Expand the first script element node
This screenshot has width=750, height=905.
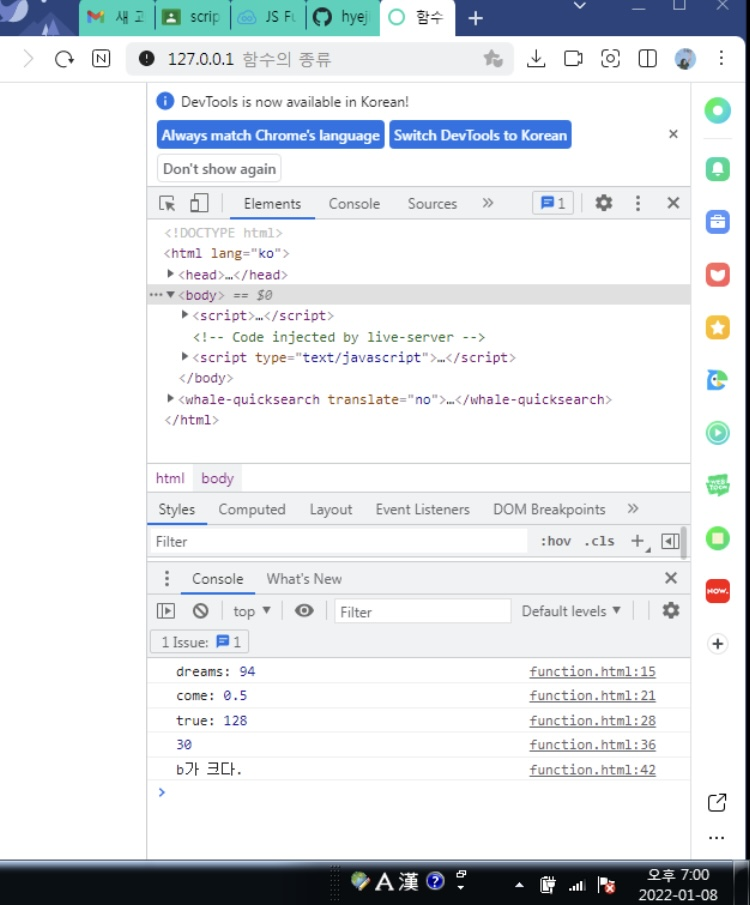[x=185, y=315]
